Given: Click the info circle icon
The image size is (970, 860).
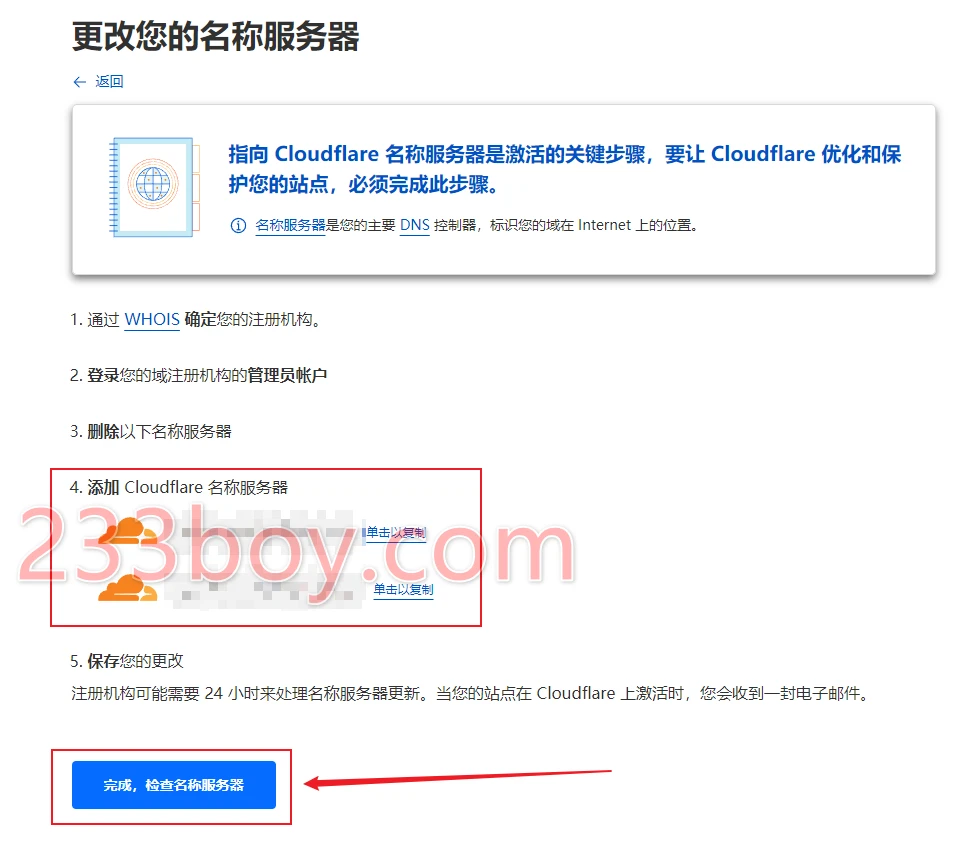Looking at the screenshot, I should (238, 225).
